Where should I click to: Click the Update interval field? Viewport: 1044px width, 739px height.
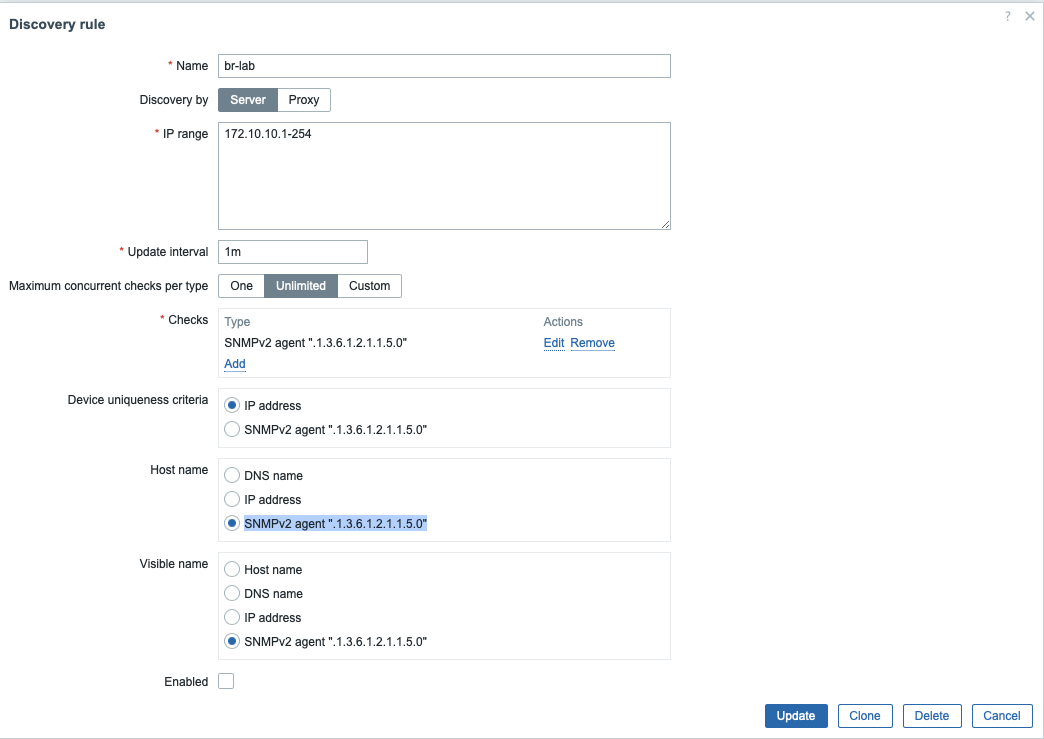[x=293, y=252]
